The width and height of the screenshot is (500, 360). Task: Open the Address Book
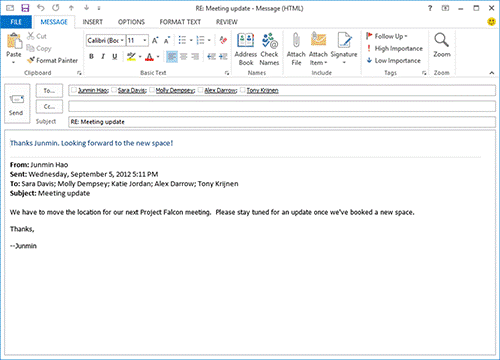(246, 49)
